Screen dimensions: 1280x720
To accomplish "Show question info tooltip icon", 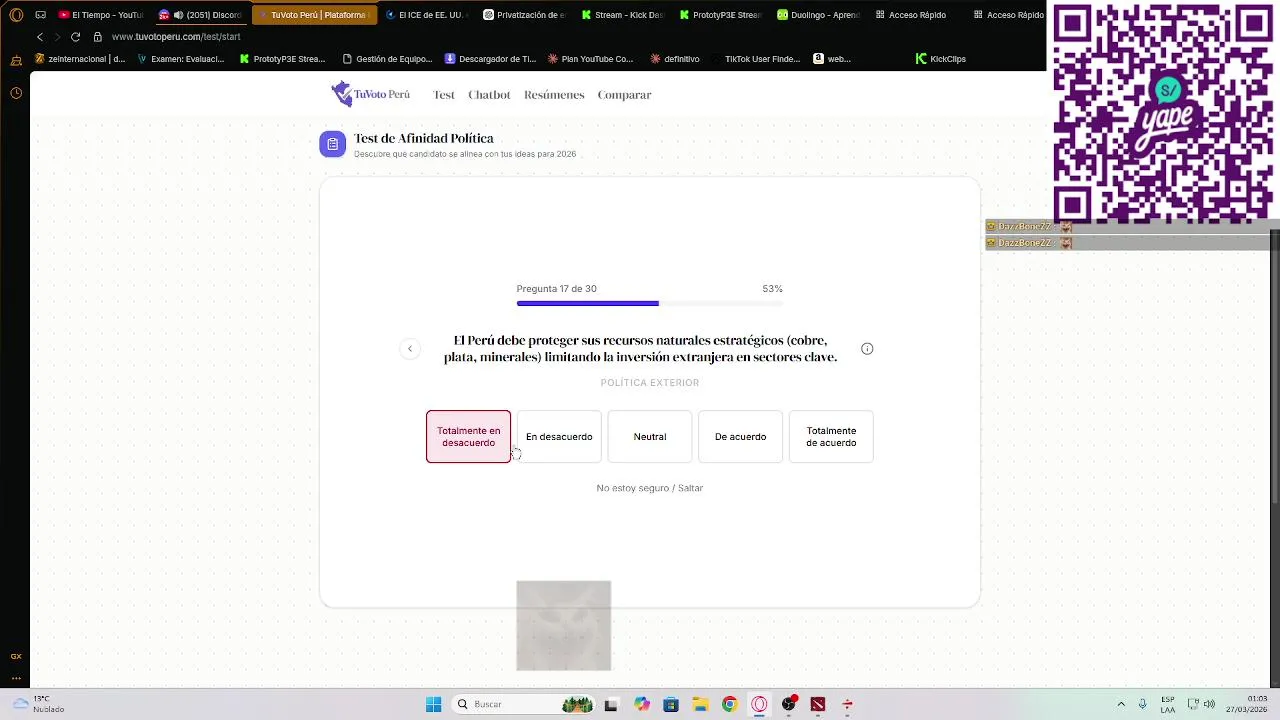I will tap(867, 349).
